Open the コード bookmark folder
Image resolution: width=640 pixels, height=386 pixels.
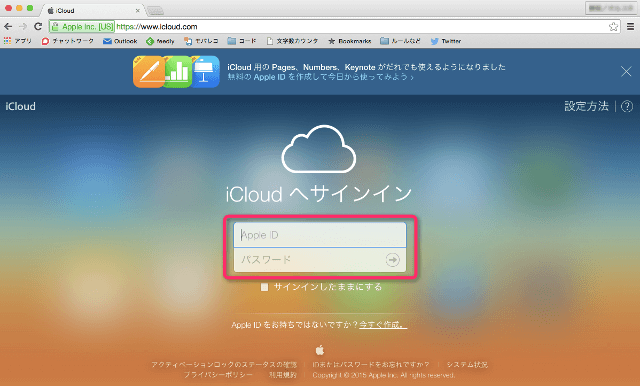[x=242, y=41]
